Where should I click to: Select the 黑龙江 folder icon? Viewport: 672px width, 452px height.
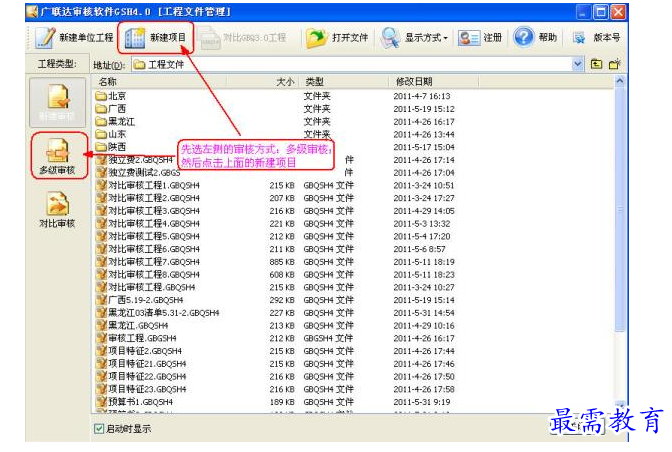[101, 121]
